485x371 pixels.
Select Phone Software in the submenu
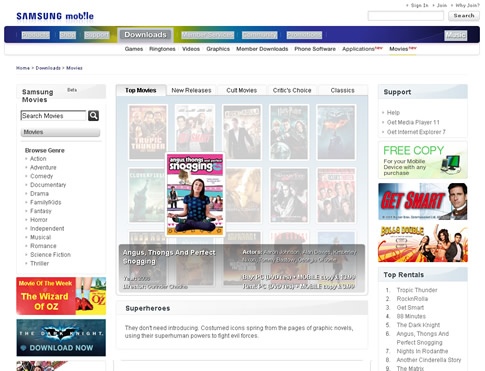click(x=315, y=49)
